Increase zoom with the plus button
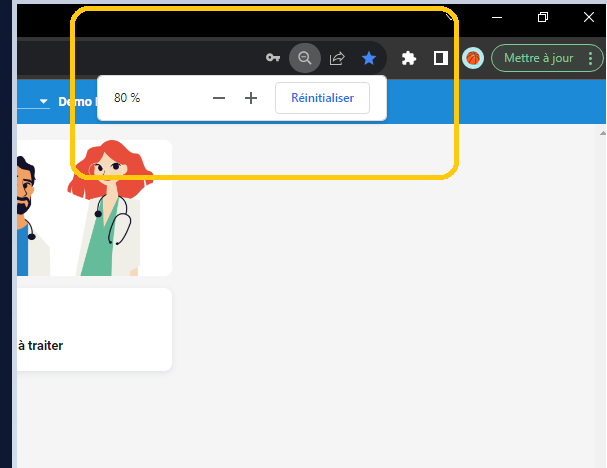The height and width of the screenshot is (468, 607). (251, 98)
